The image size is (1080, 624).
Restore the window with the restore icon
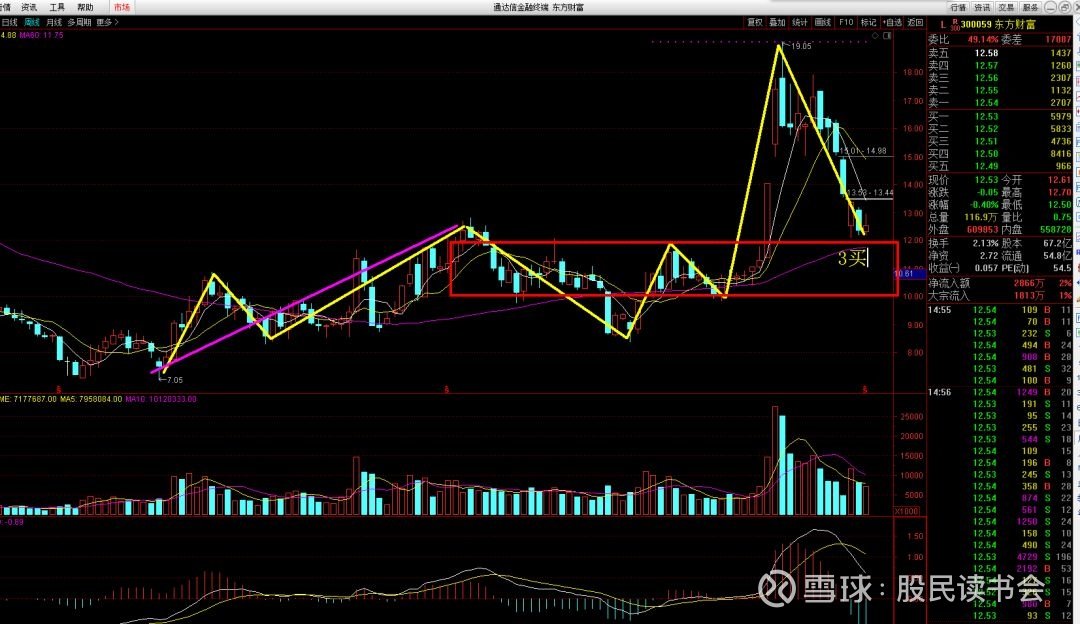pos(1064,7)
